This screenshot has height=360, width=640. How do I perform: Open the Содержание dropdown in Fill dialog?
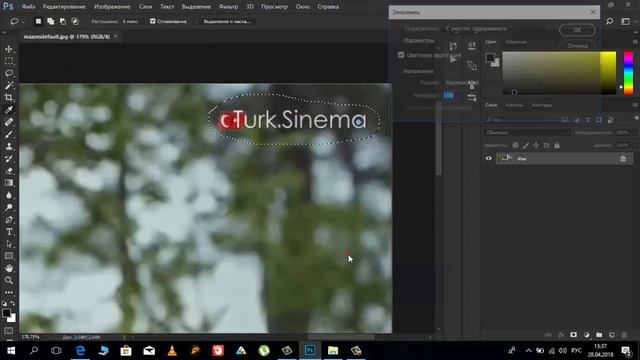[498, 29]
